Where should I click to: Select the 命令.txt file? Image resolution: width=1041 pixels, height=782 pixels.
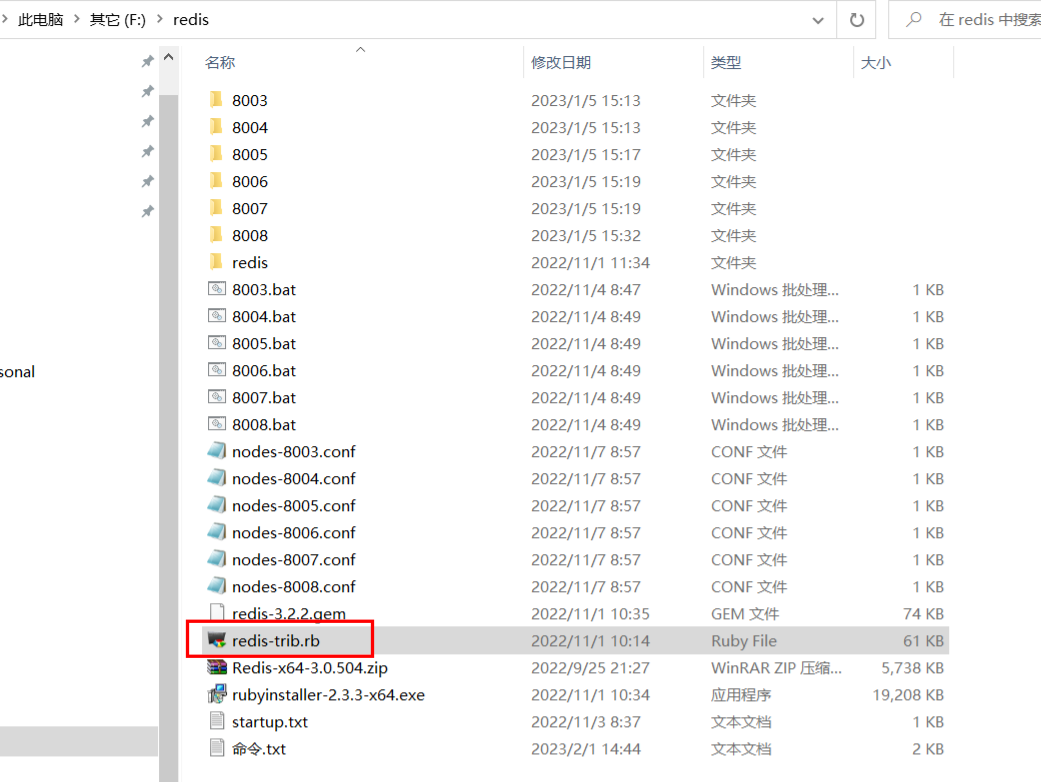[259, 748]
